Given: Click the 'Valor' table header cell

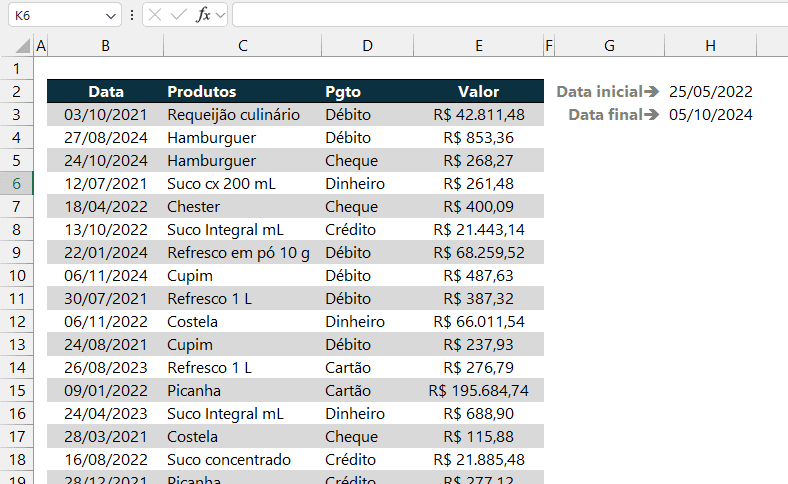Looking at the screenshot, I should point(479,91).
